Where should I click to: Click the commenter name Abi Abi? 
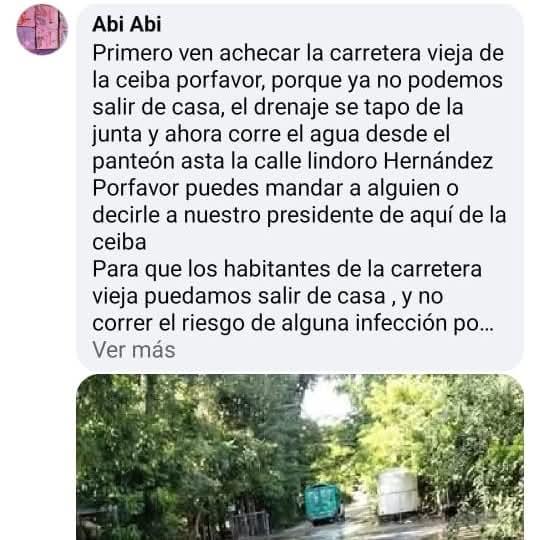pos(127,24)
